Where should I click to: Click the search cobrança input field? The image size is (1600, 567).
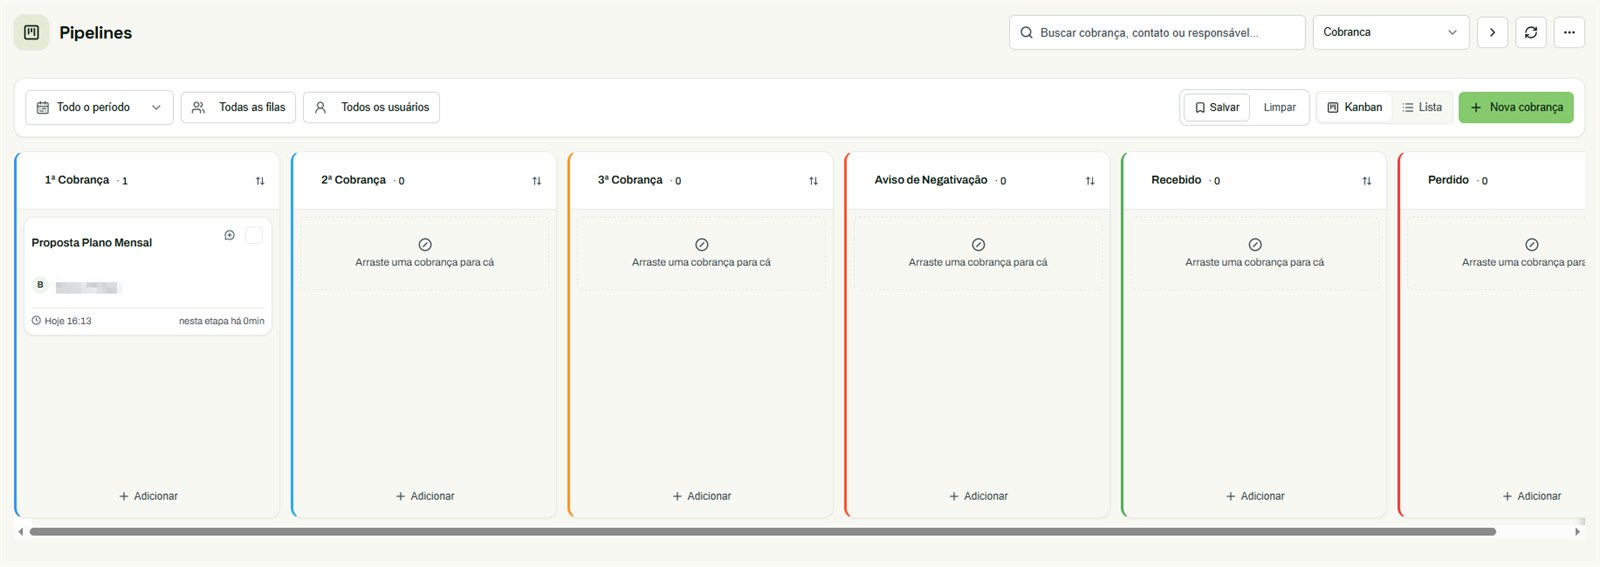(x=1157, y=32)
